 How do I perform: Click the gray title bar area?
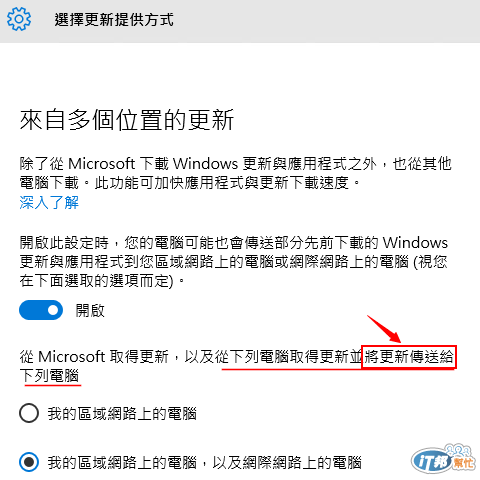point(240,21)
